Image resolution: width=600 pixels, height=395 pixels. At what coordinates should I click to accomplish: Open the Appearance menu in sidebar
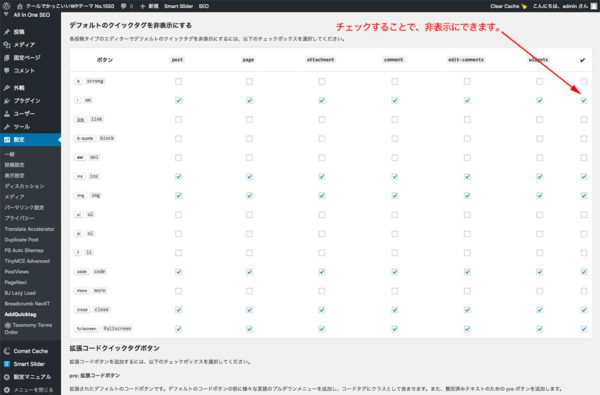pos(30,88)
